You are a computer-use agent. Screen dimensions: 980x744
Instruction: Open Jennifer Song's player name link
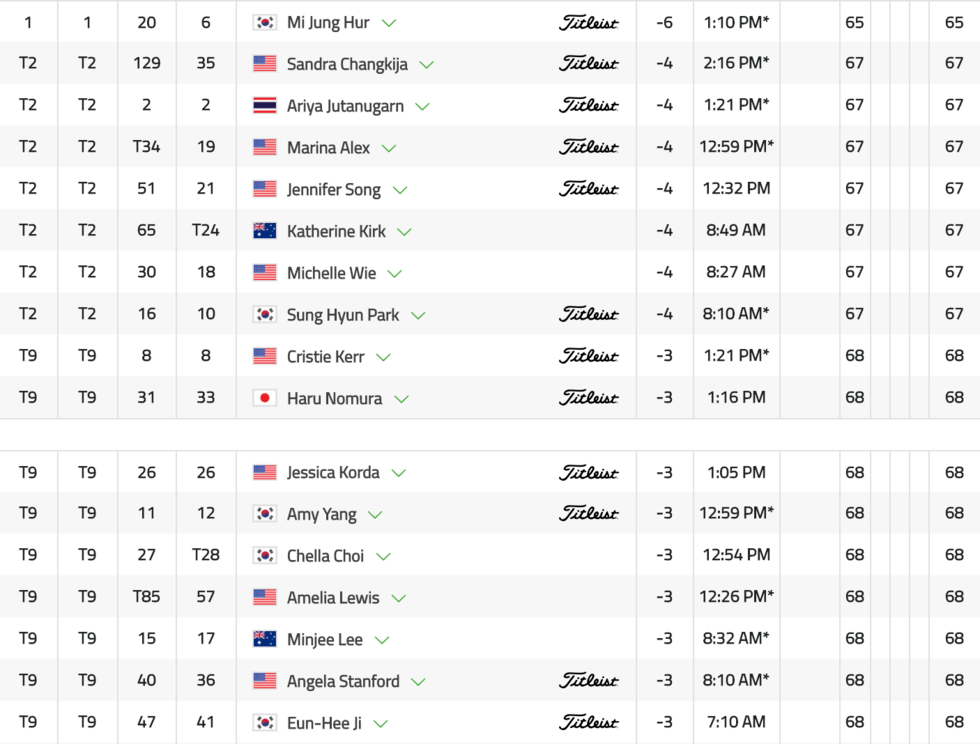333,189
